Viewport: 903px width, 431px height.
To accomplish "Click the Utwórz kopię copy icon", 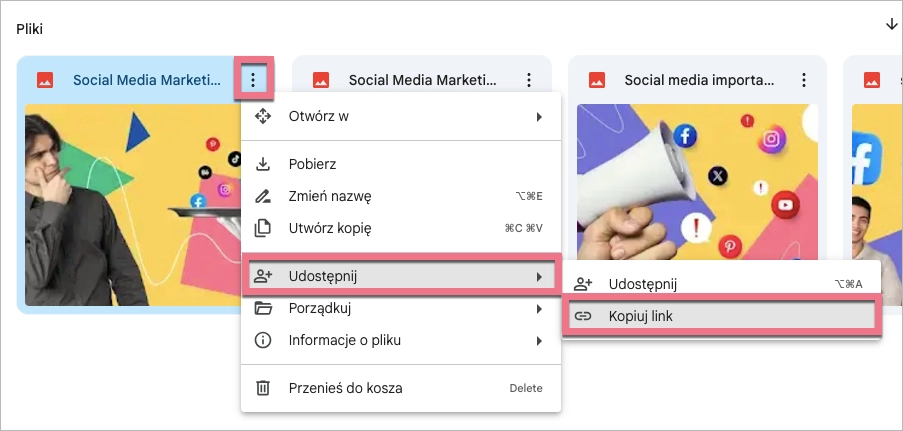I will pos(263,228).
